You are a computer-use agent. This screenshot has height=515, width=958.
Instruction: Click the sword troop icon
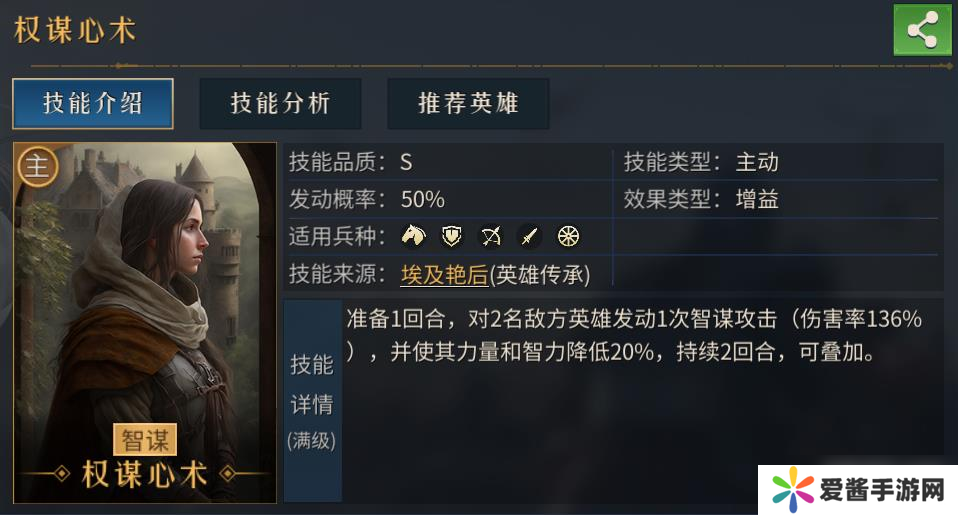[530, 236]
